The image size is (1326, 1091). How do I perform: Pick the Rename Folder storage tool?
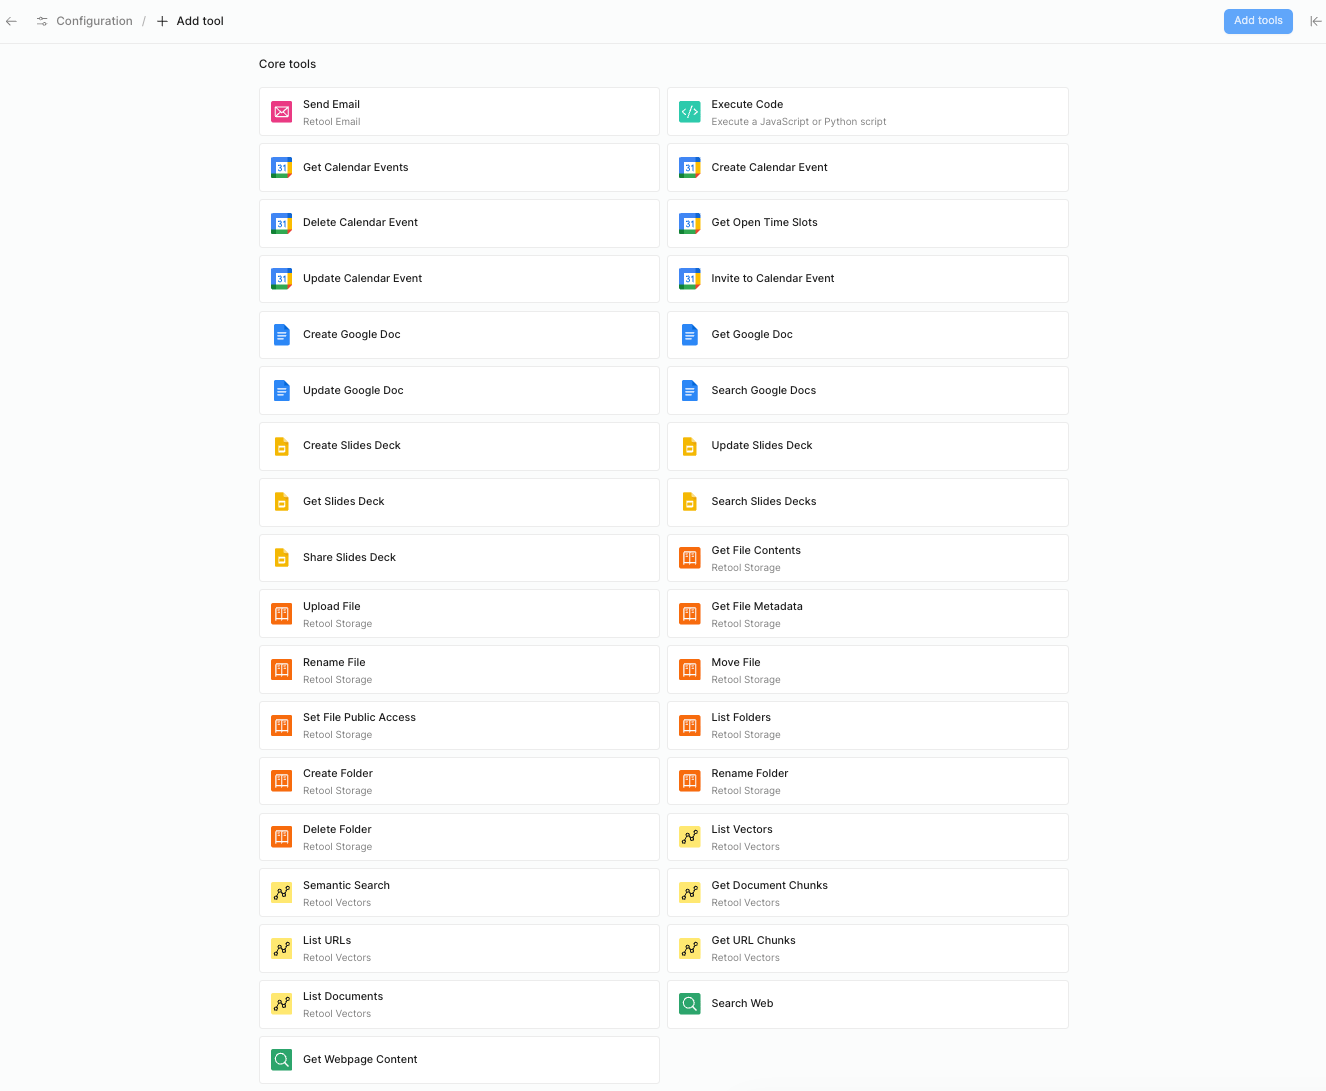866,781
